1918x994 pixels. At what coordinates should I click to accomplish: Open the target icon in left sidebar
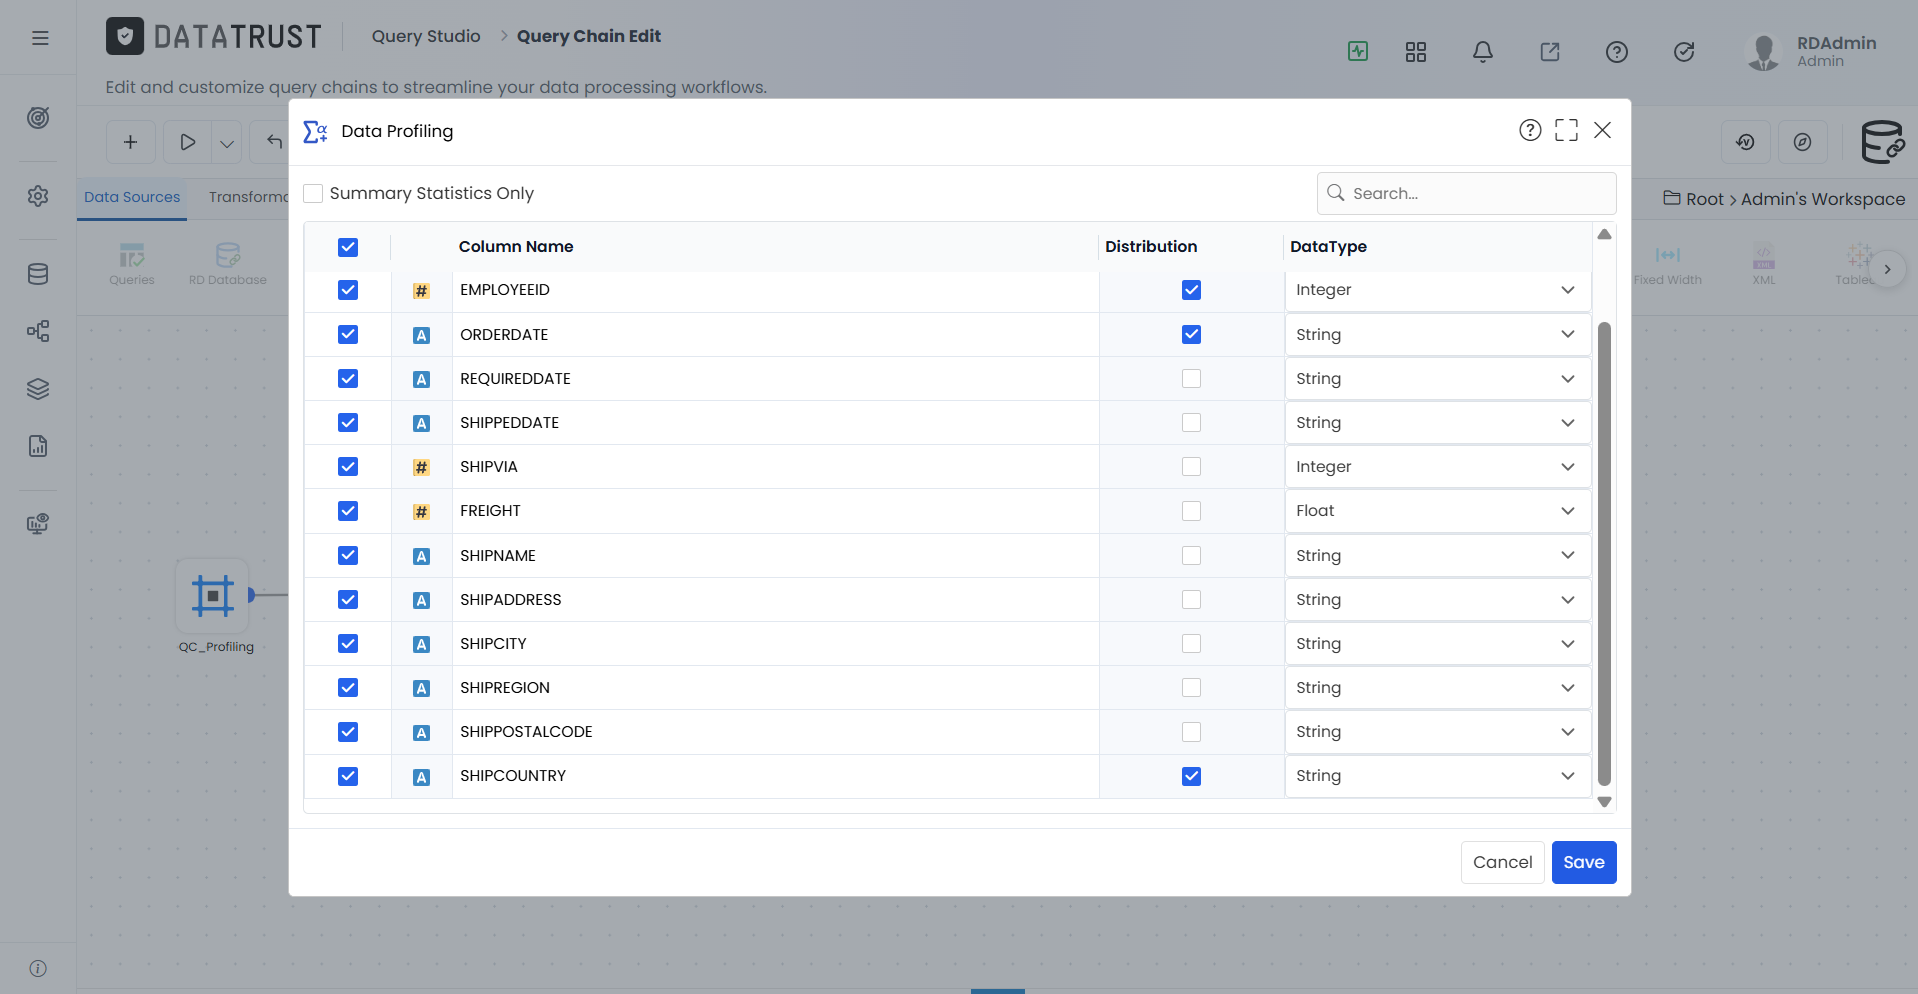pos(38,118)
